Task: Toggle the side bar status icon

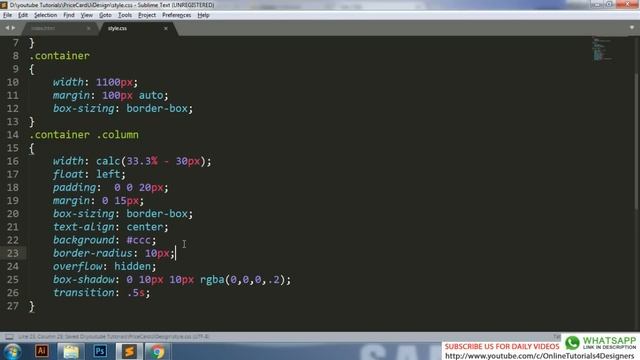Action: [9, 337]
